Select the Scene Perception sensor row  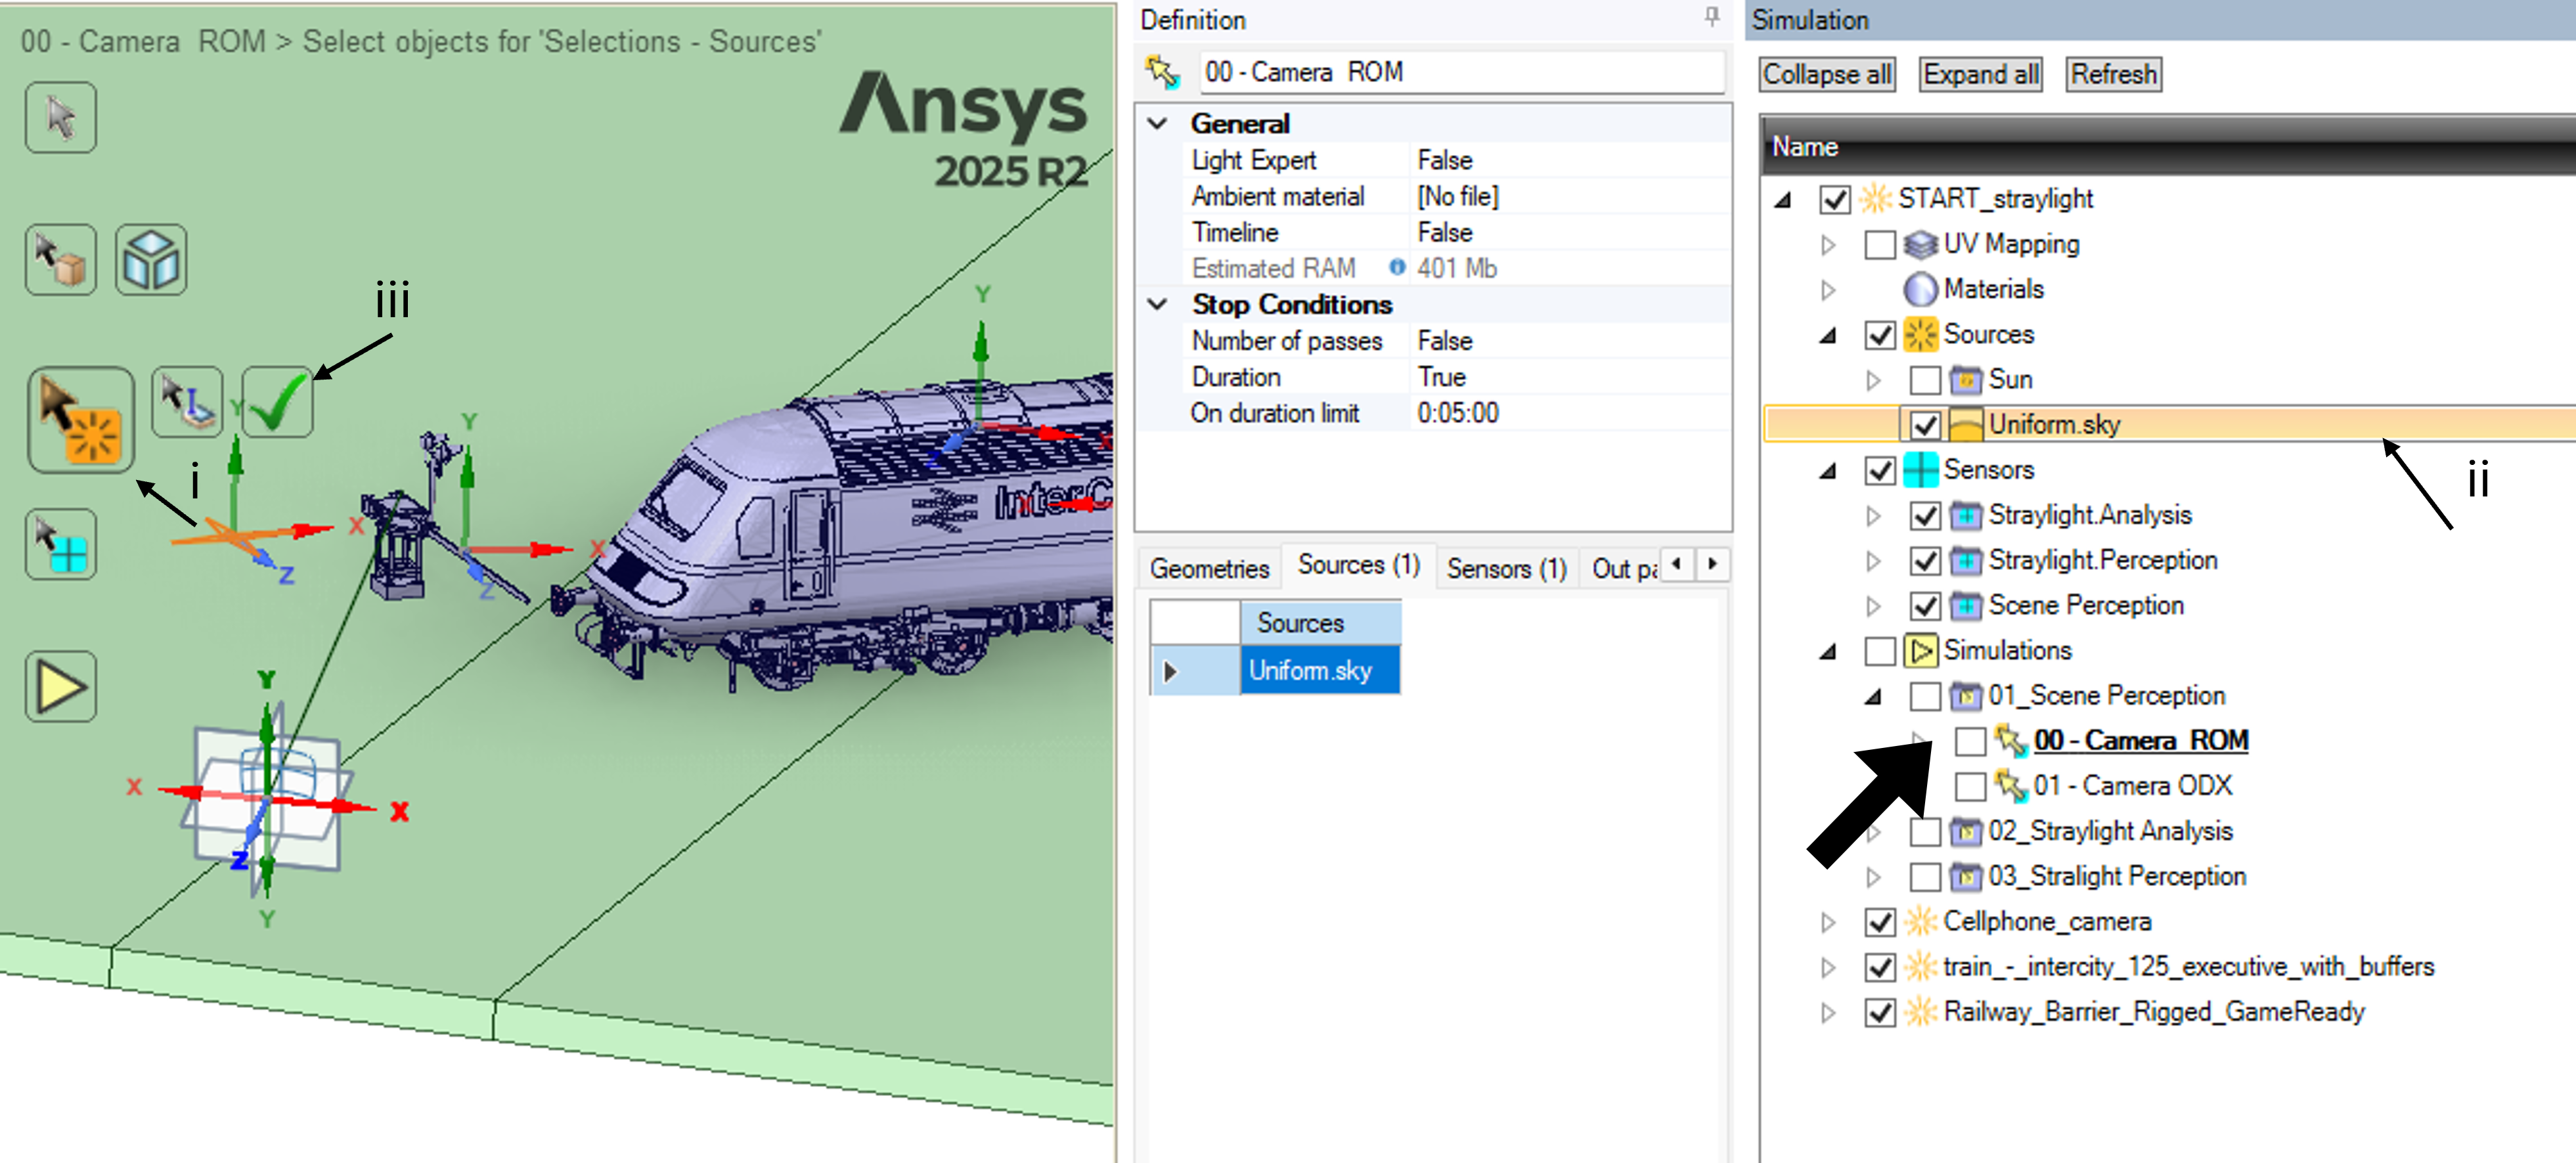2086,606
